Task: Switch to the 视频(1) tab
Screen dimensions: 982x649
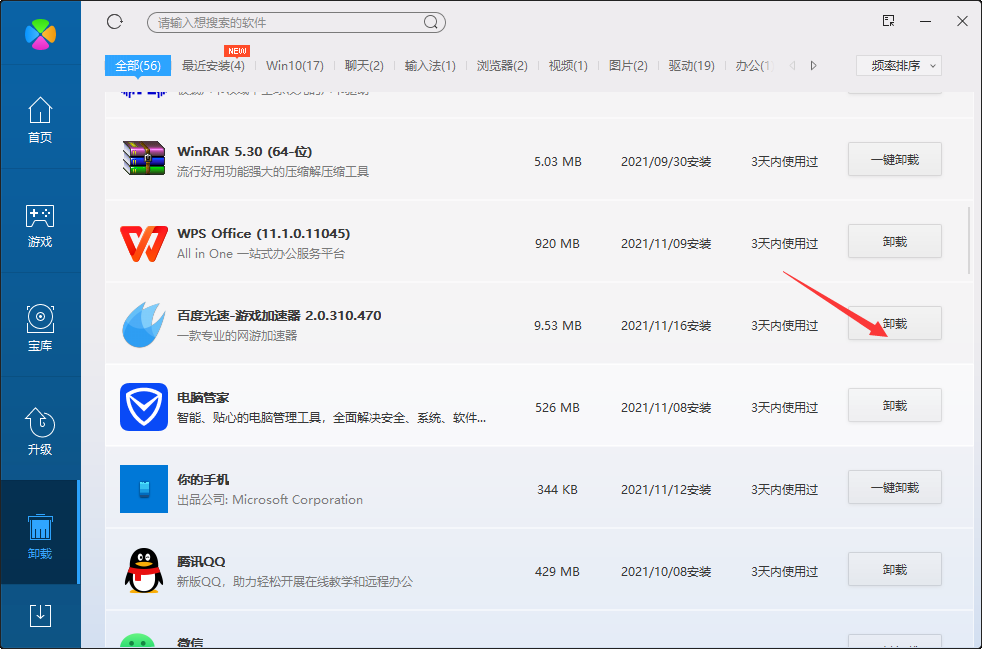Action: (x=568, y=66)
